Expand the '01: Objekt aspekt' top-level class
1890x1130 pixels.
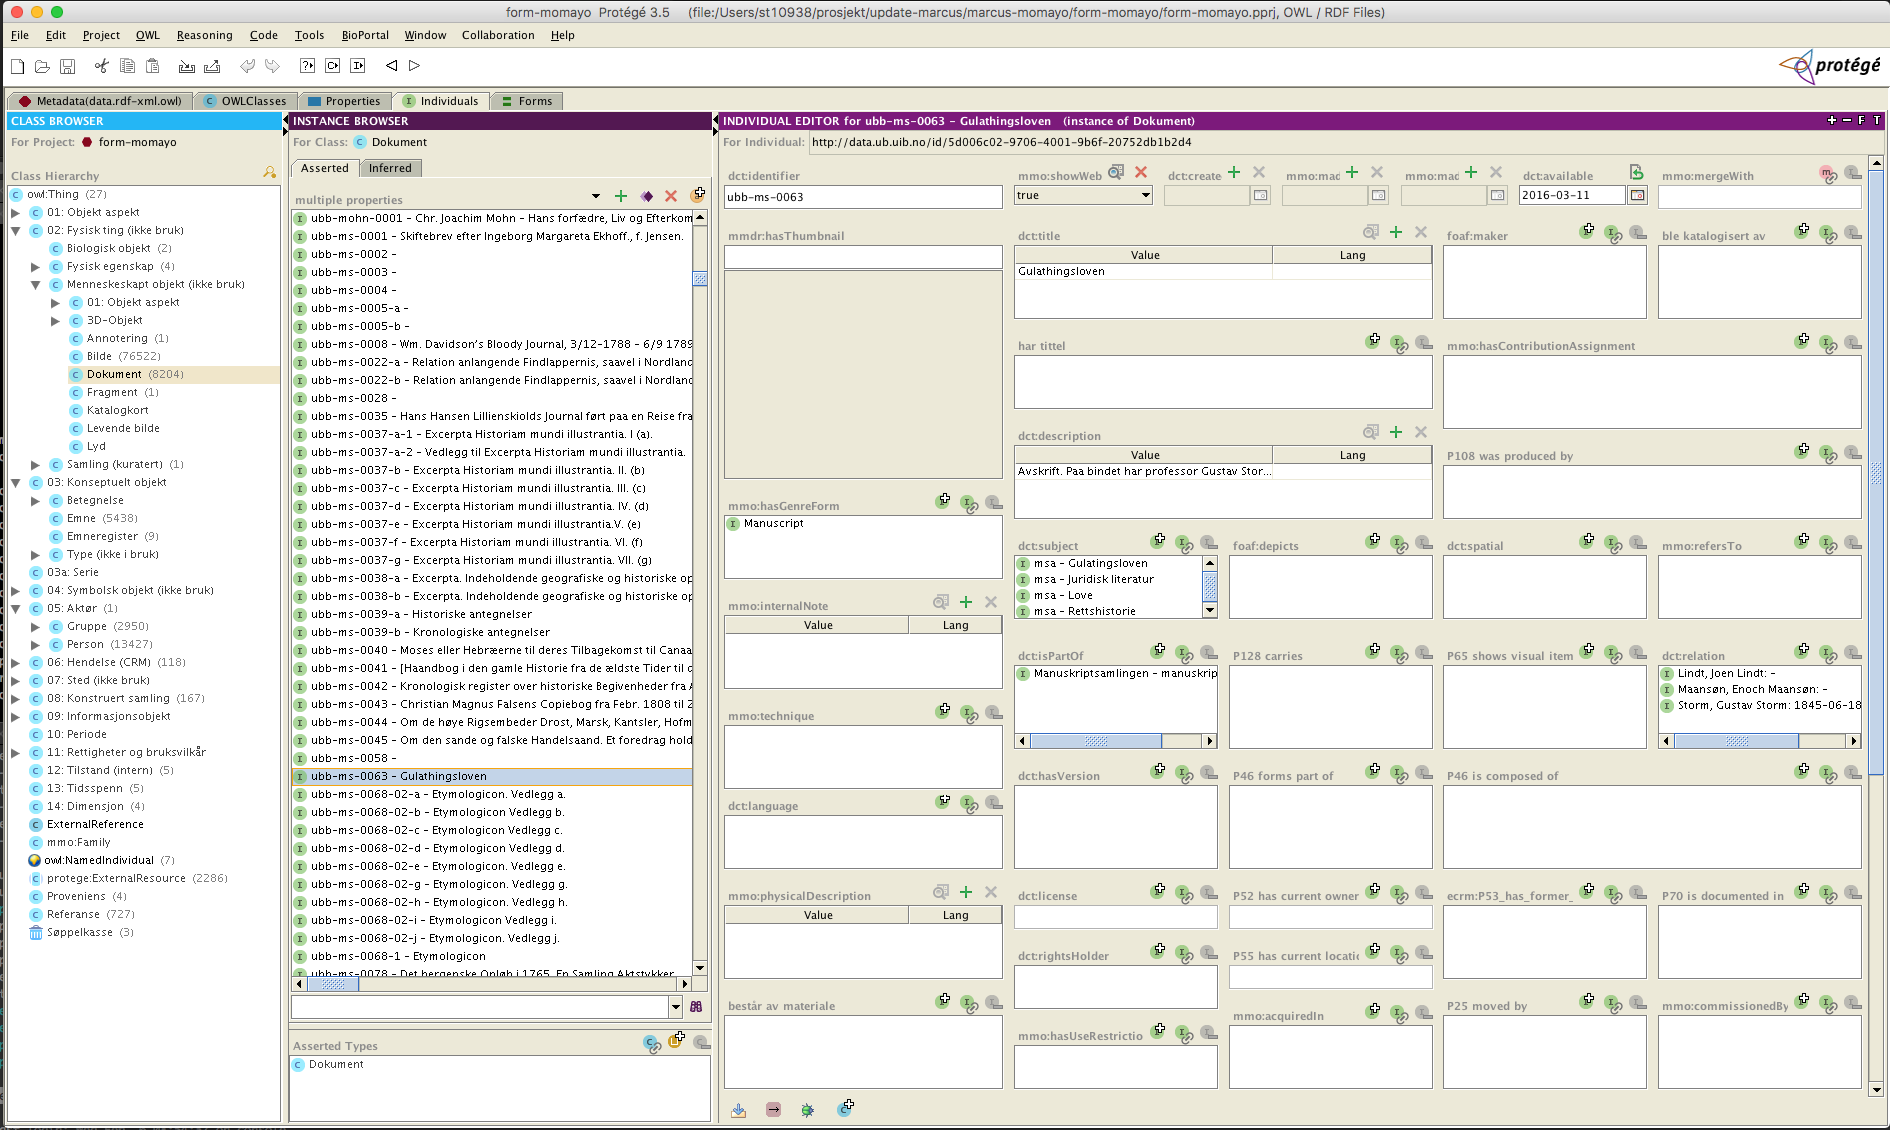click(x=16, y=212)
